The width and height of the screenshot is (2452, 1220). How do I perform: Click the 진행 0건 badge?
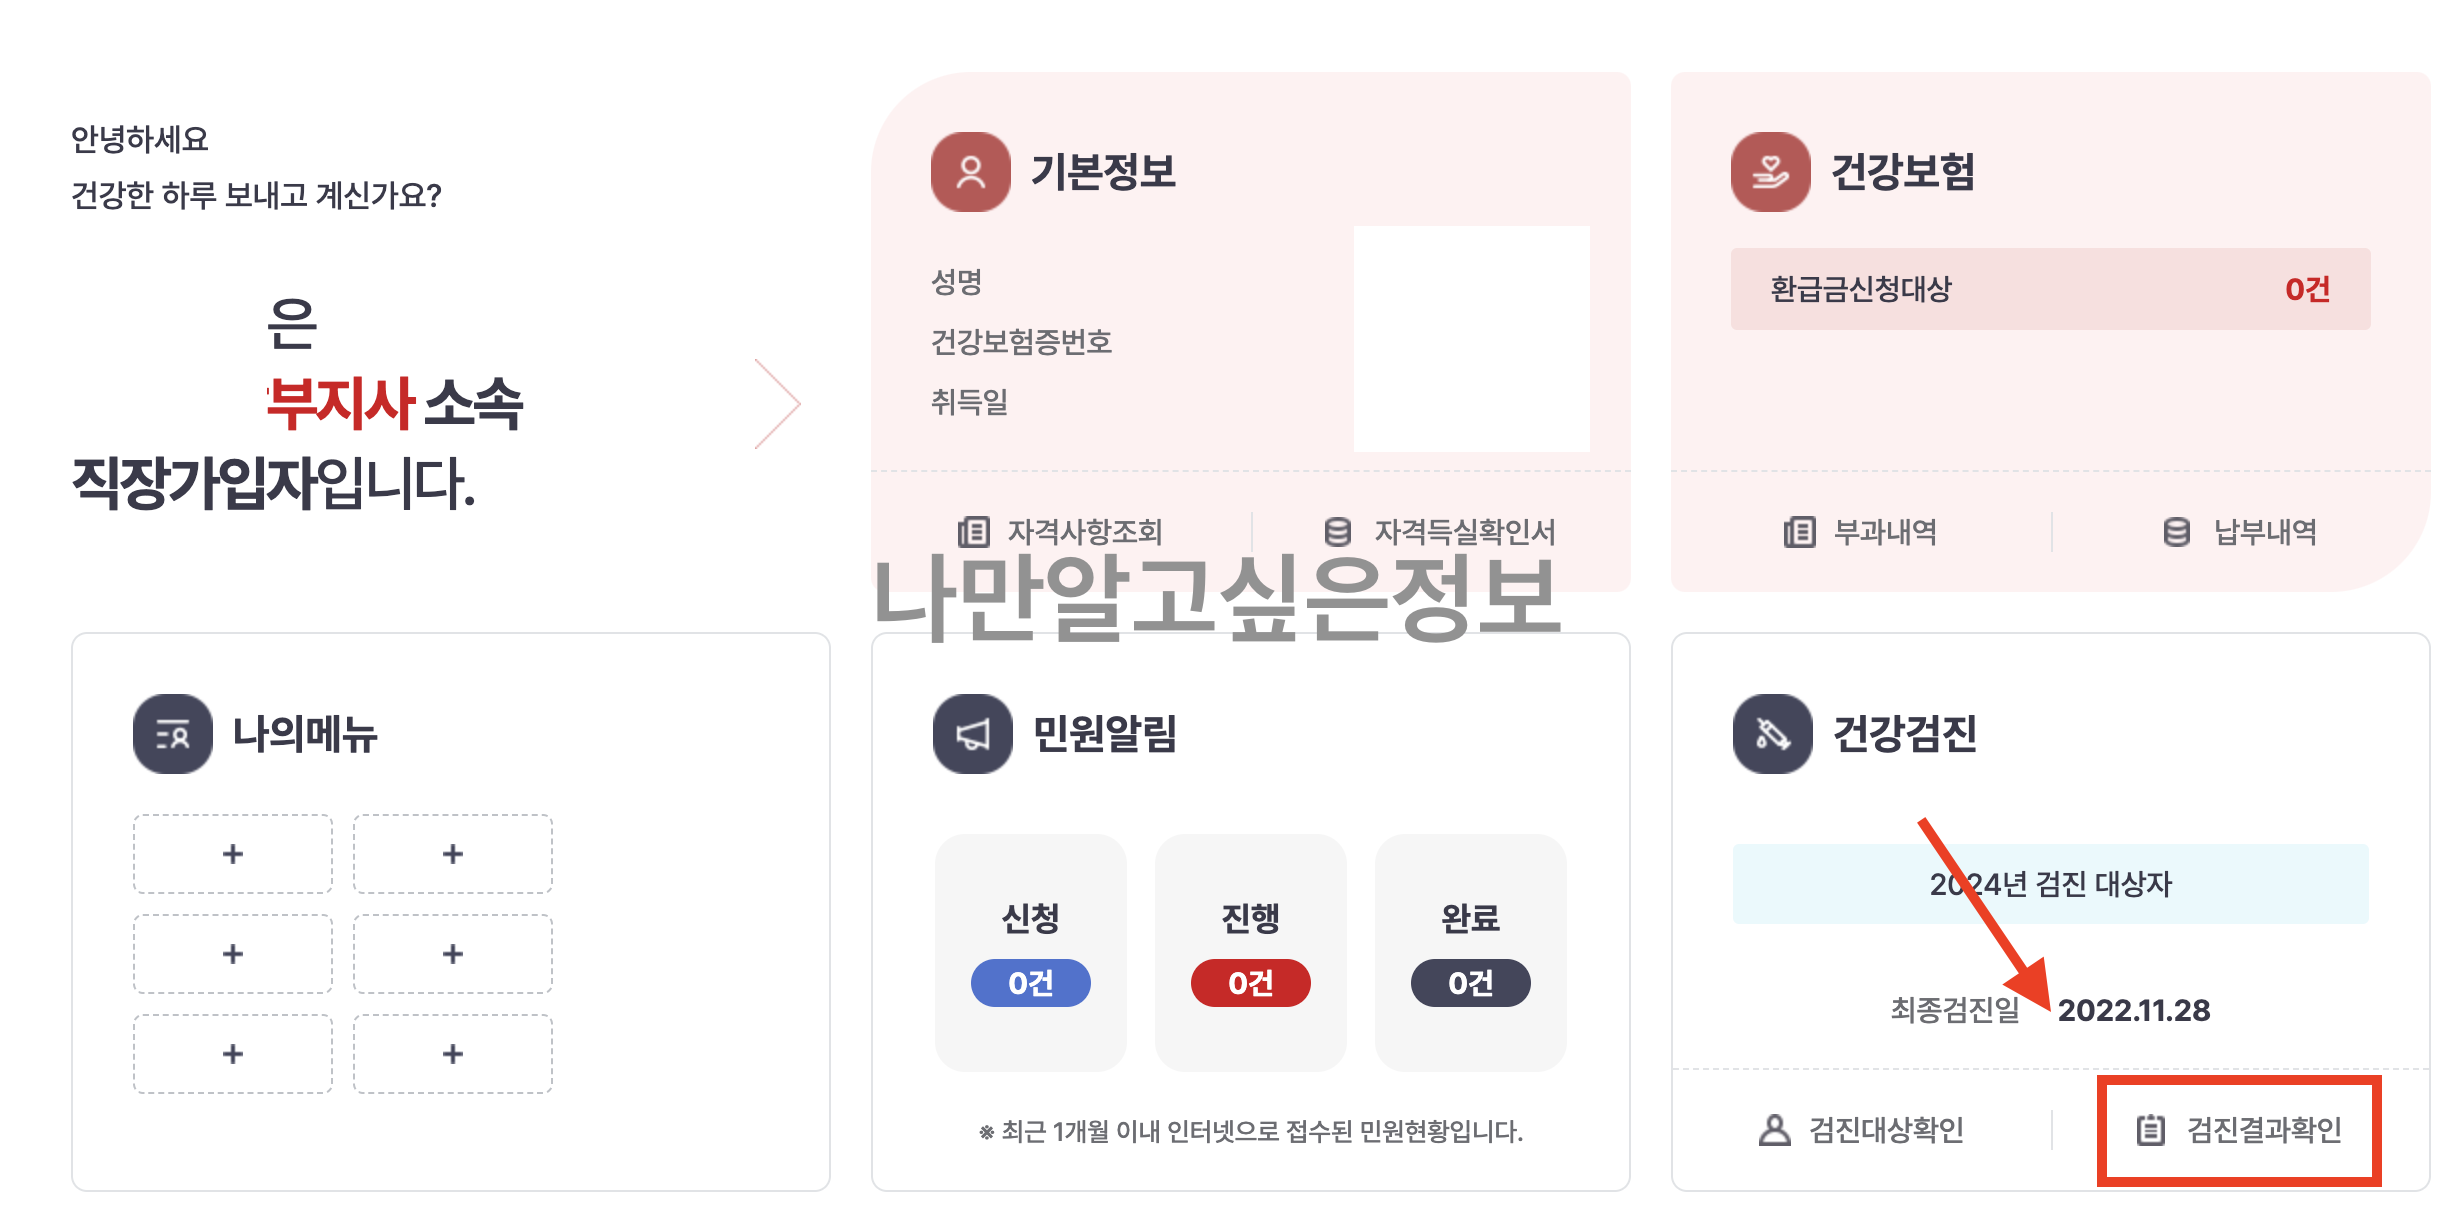(1250, 983)
